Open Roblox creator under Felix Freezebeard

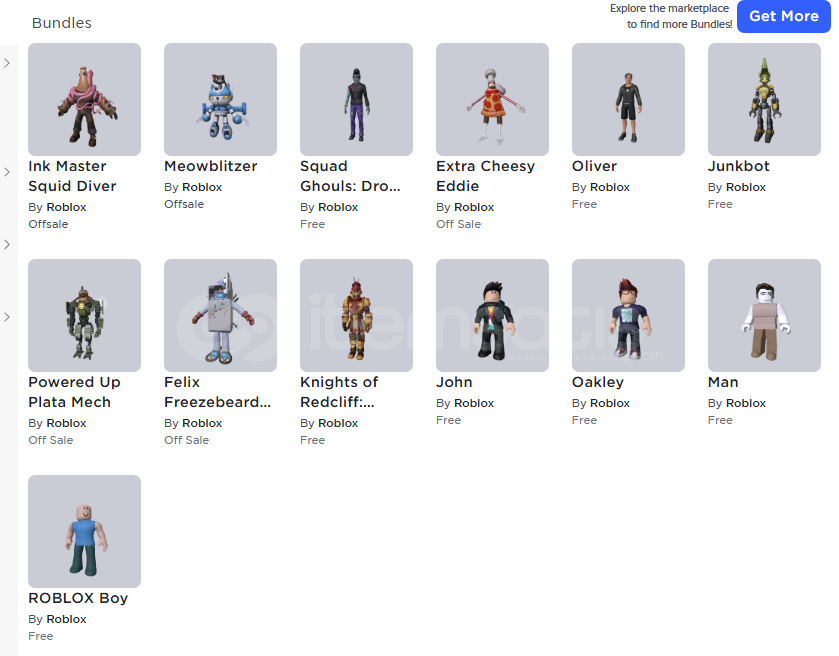click(202, 423)
